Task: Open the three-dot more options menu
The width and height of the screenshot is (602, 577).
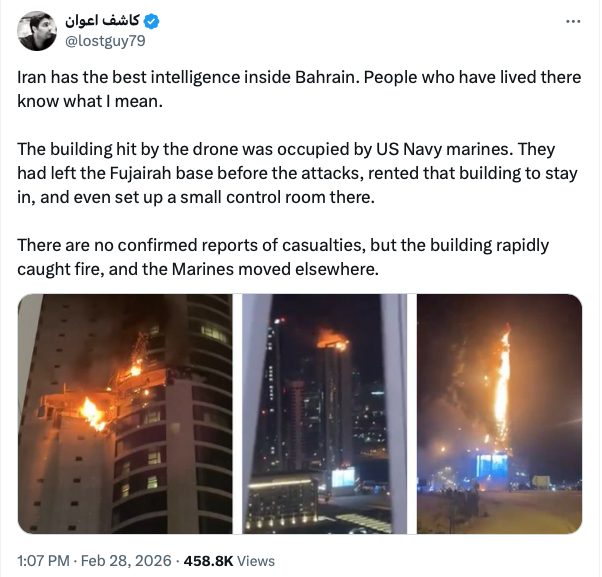Action: point(573,21)
